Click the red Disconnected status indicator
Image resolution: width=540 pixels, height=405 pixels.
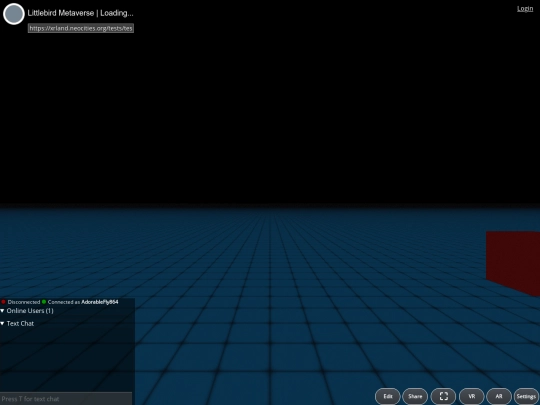tap(3, 302)
